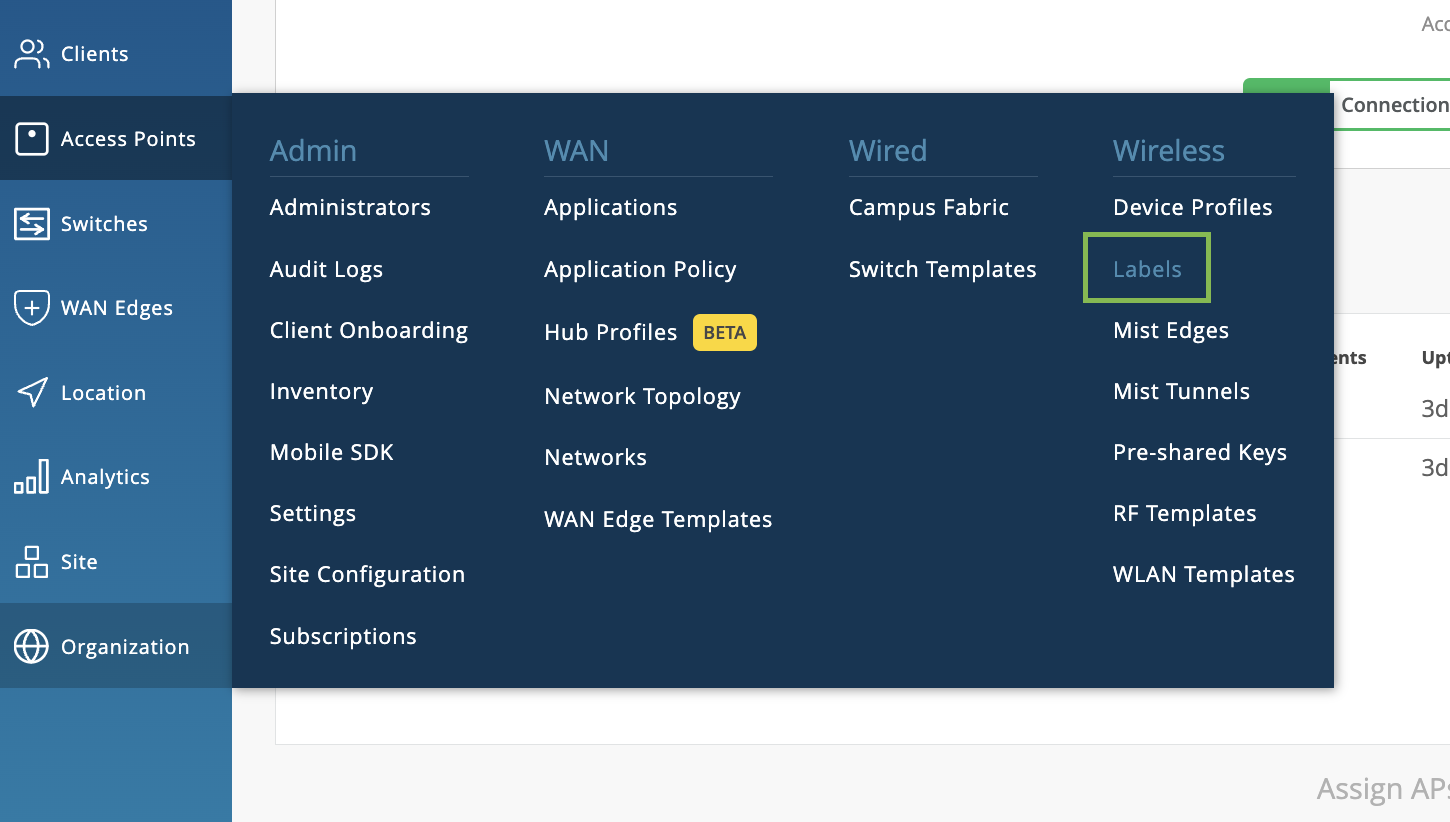Open Administrators in Admin menu
This screenshot has width=1450, height=822.
(350, 207)
